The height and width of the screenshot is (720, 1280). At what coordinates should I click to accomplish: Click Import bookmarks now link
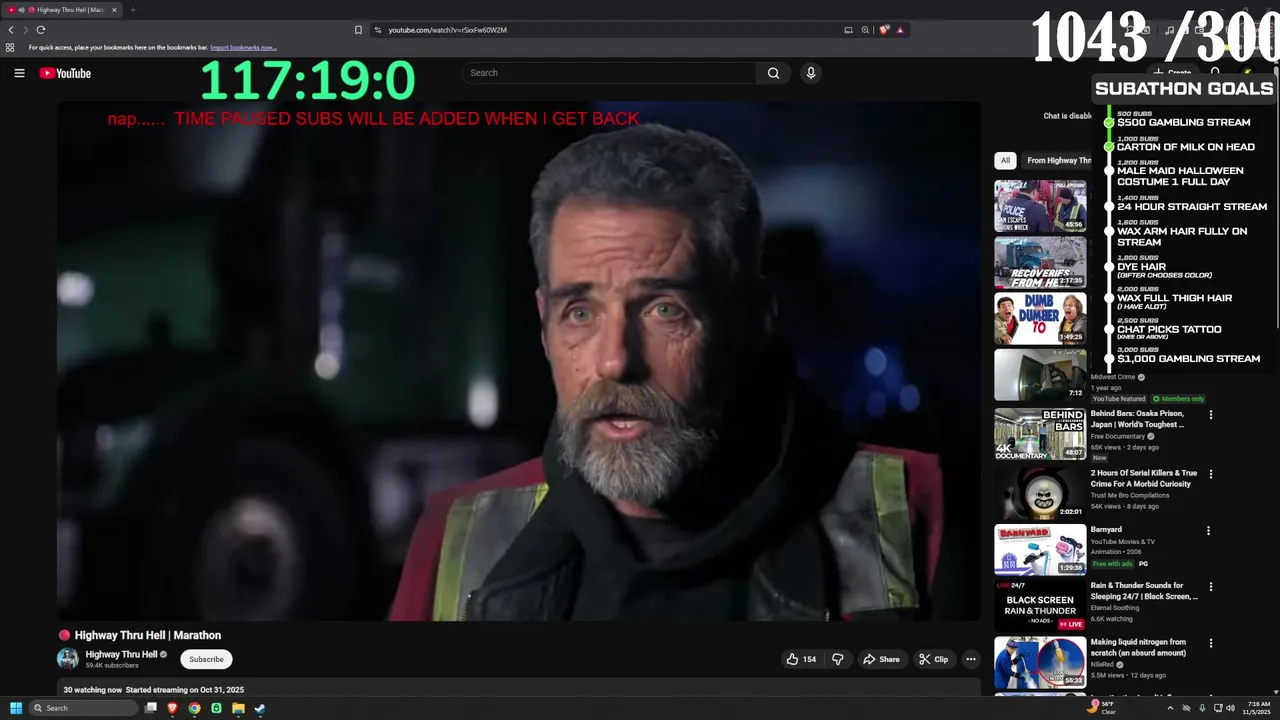[243, 47]
